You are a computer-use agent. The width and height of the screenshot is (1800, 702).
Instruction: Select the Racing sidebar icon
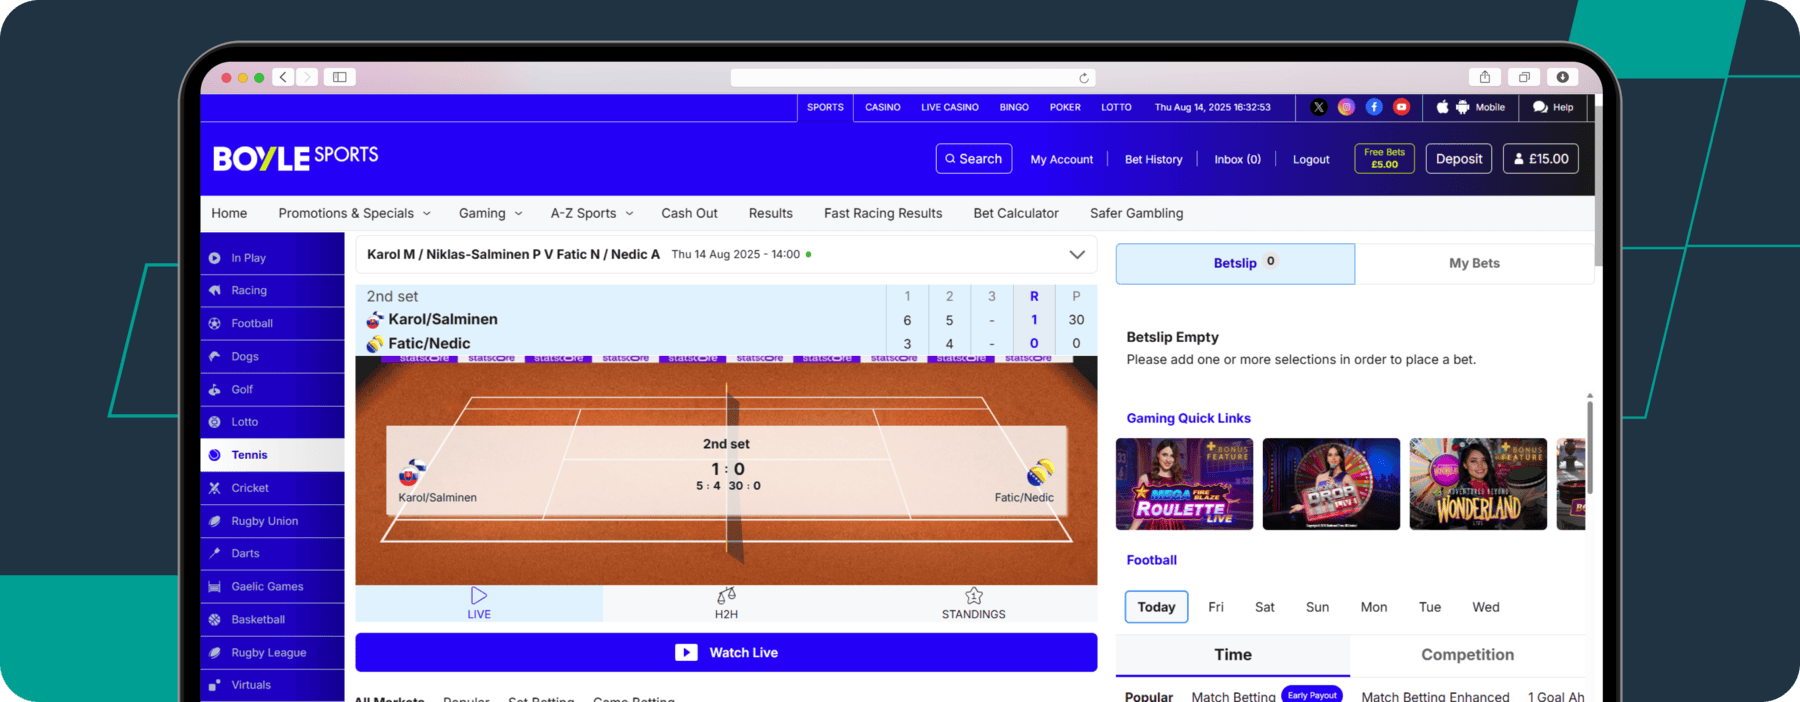point(214,290)
